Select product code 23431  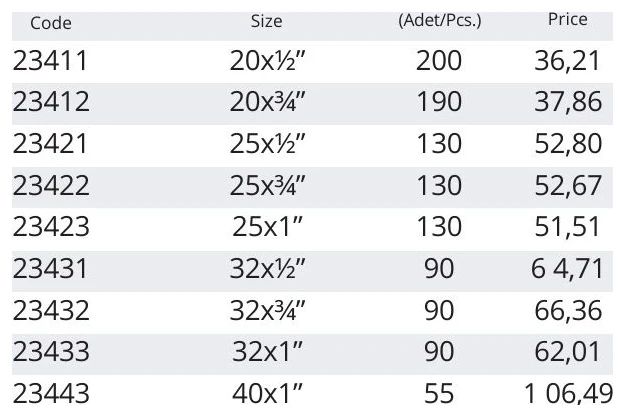coord(50,269)
